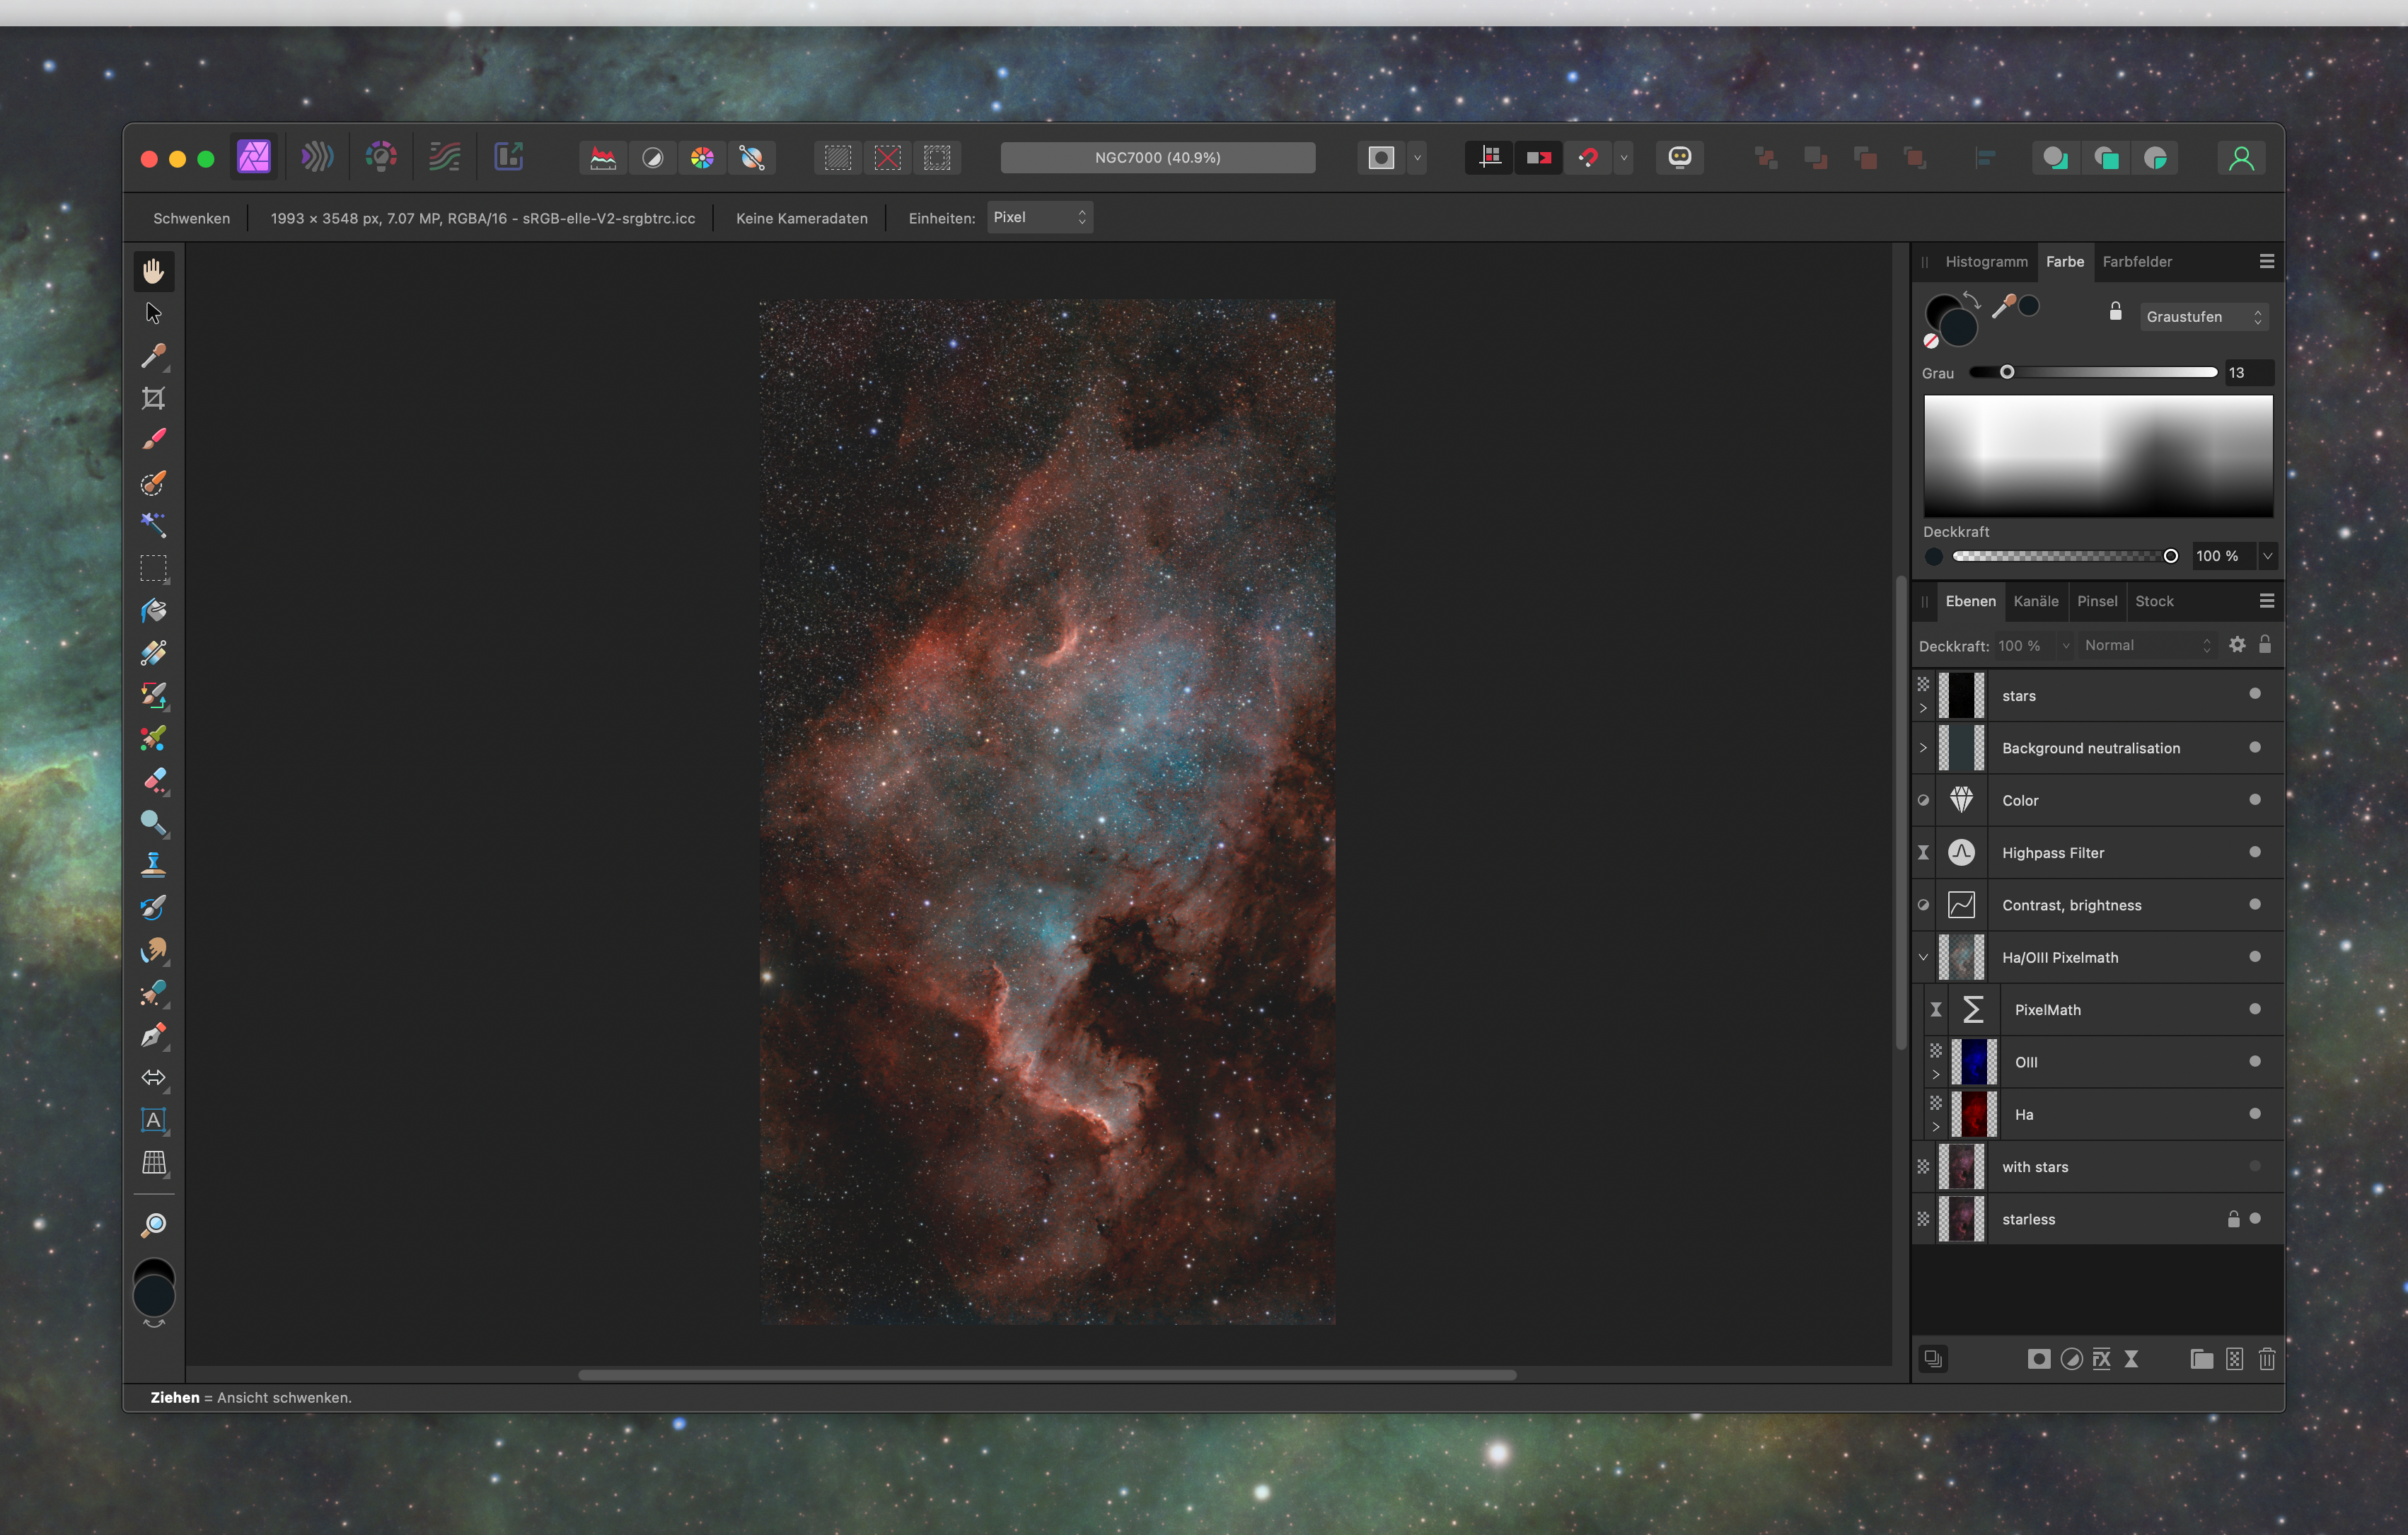Expand the stars layer
2408x1535 pixels.
point(1923,708)
